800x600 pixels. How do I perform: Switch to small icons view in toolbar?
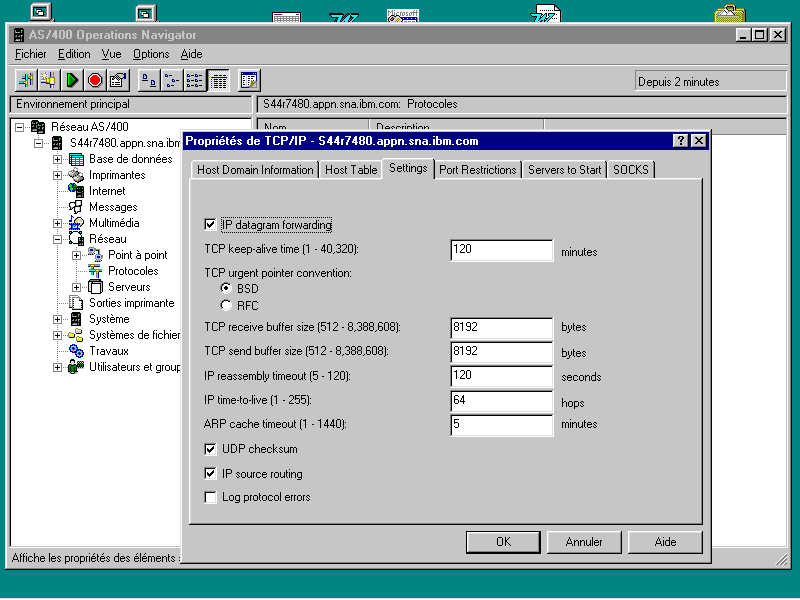(x=171, y=80)
